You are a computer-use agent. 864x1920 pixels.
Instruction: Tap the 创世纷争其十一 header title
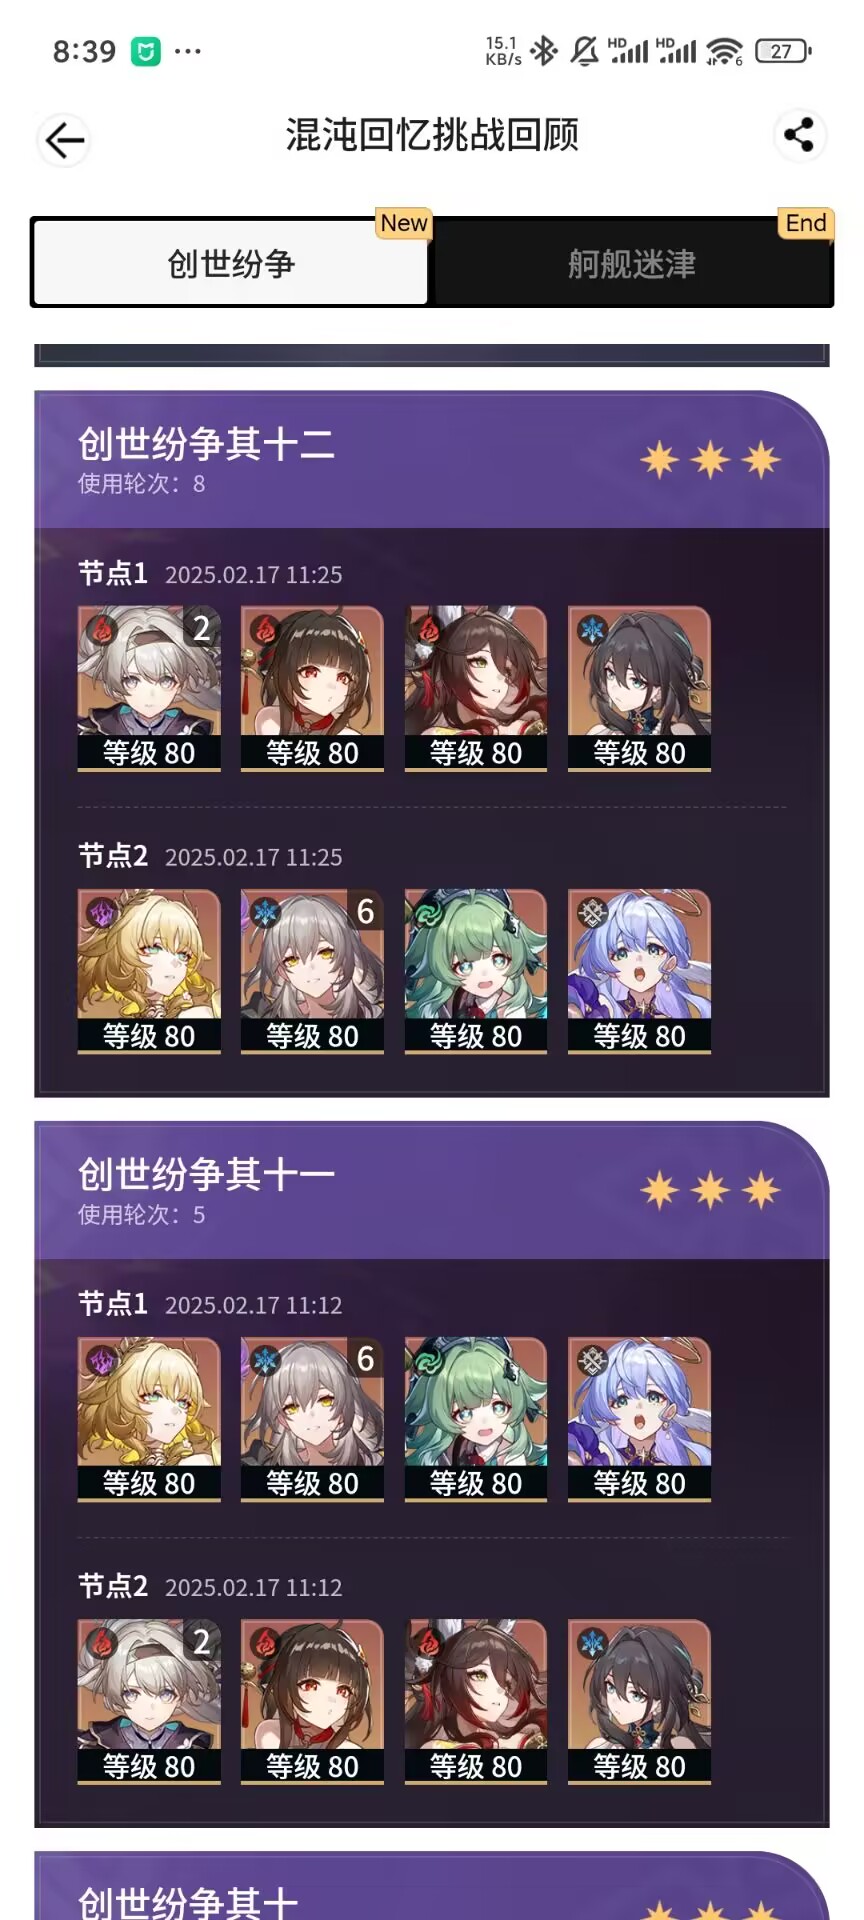[206, 1174]
